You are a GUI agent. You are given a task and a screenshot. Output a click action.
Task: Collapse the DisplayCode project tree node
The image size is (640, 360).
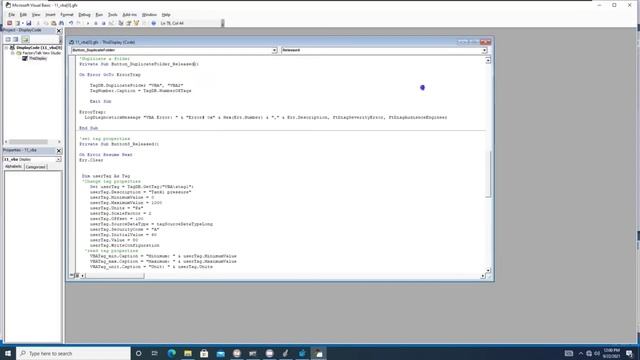coord(7,48)
